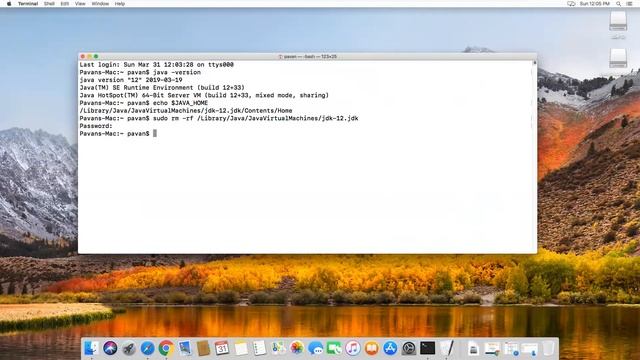Screen dimensions: 640x360
Task: Zoom Terminal window with green button
Action: tap(96, 56)
